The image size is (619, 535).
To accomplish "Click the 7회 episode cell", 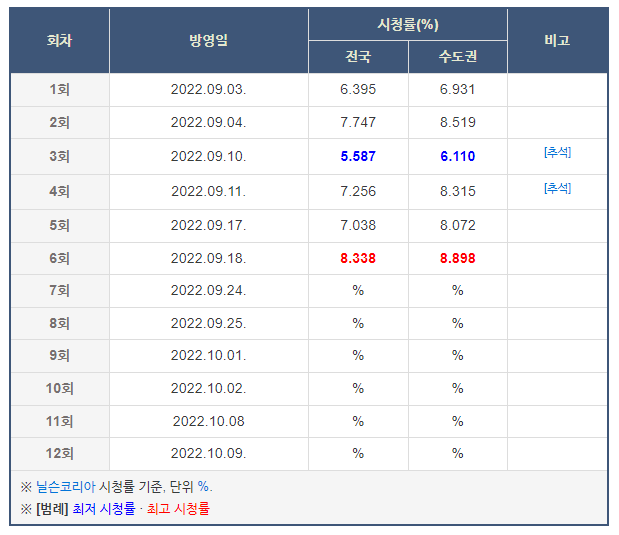I will pos(60,291).
